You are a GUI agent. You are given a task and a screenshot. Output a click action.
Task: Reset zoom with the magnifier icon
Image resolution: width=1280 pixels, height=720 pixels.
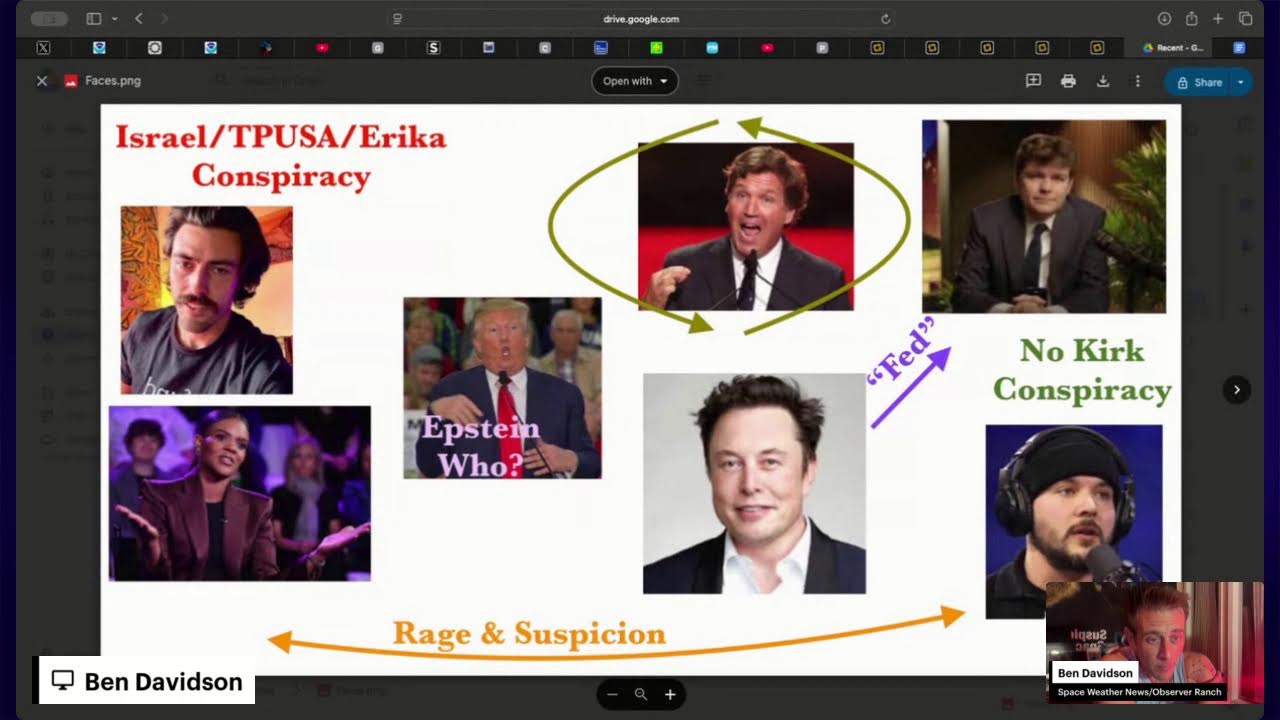[x=641, y=694]
